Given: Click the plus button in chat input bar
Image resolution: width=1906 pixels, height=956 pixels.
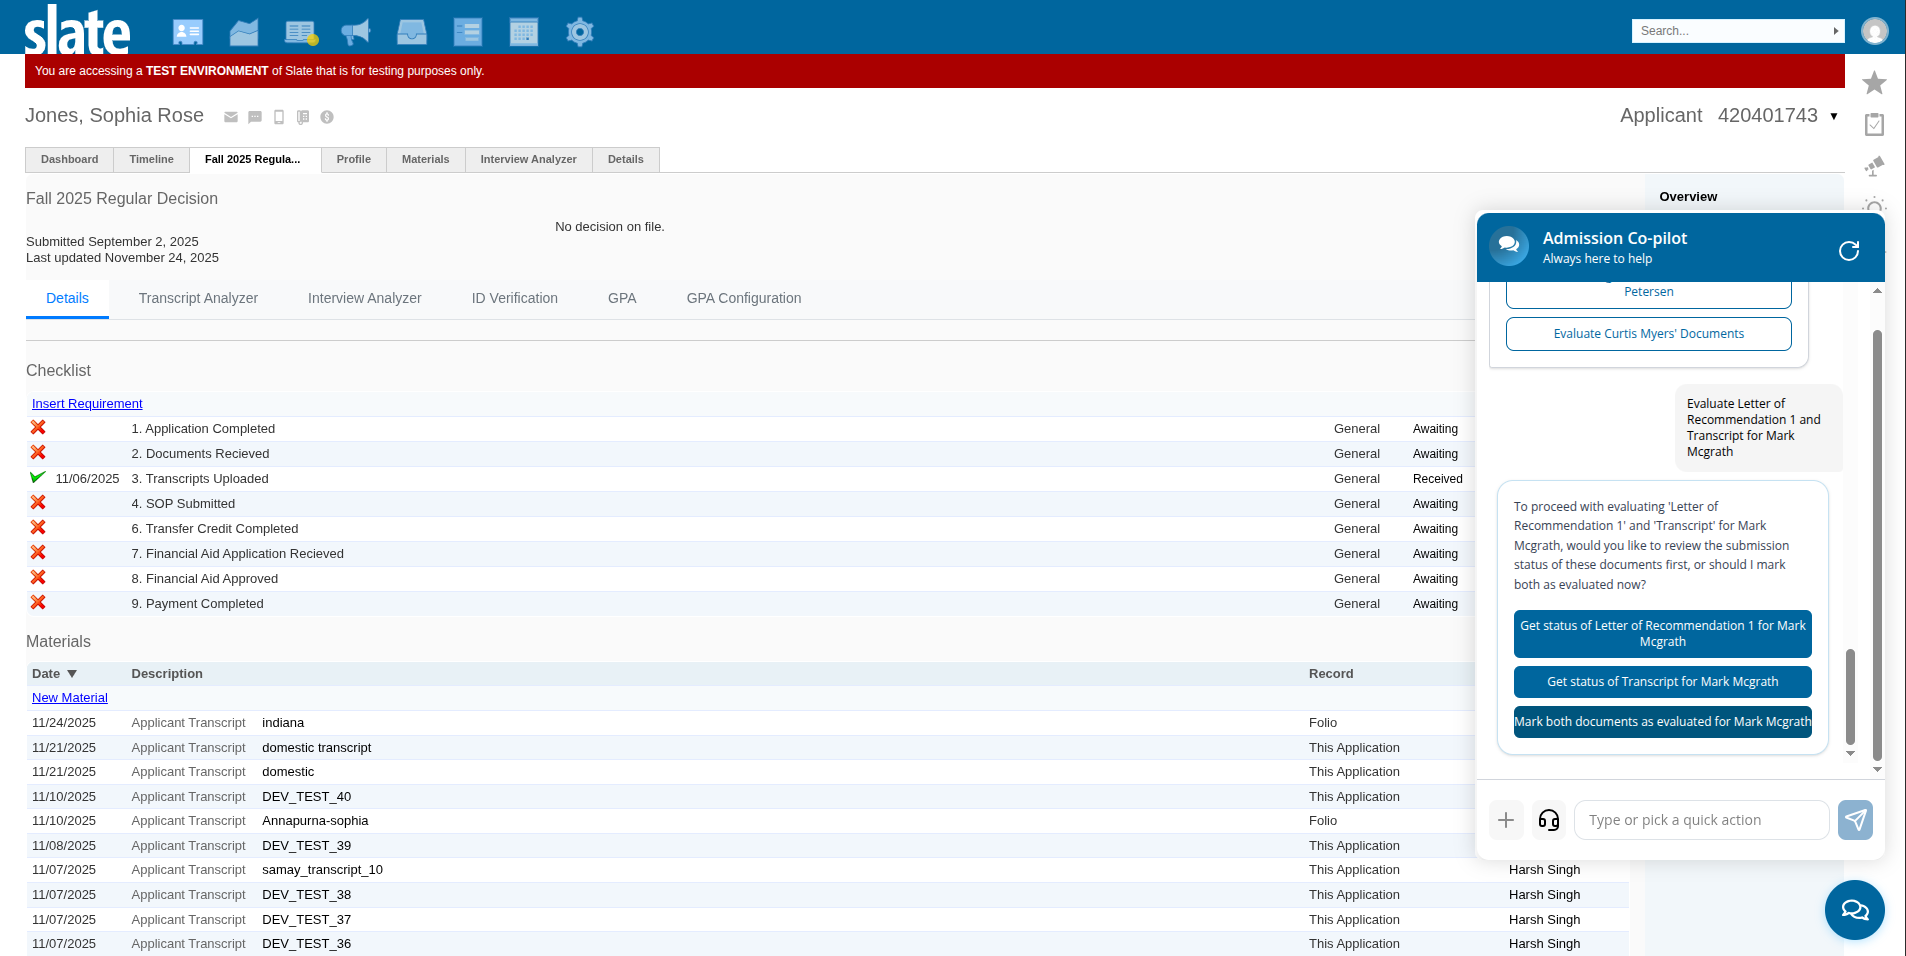Looking at the screenshot, I should tap(1505, 820).
